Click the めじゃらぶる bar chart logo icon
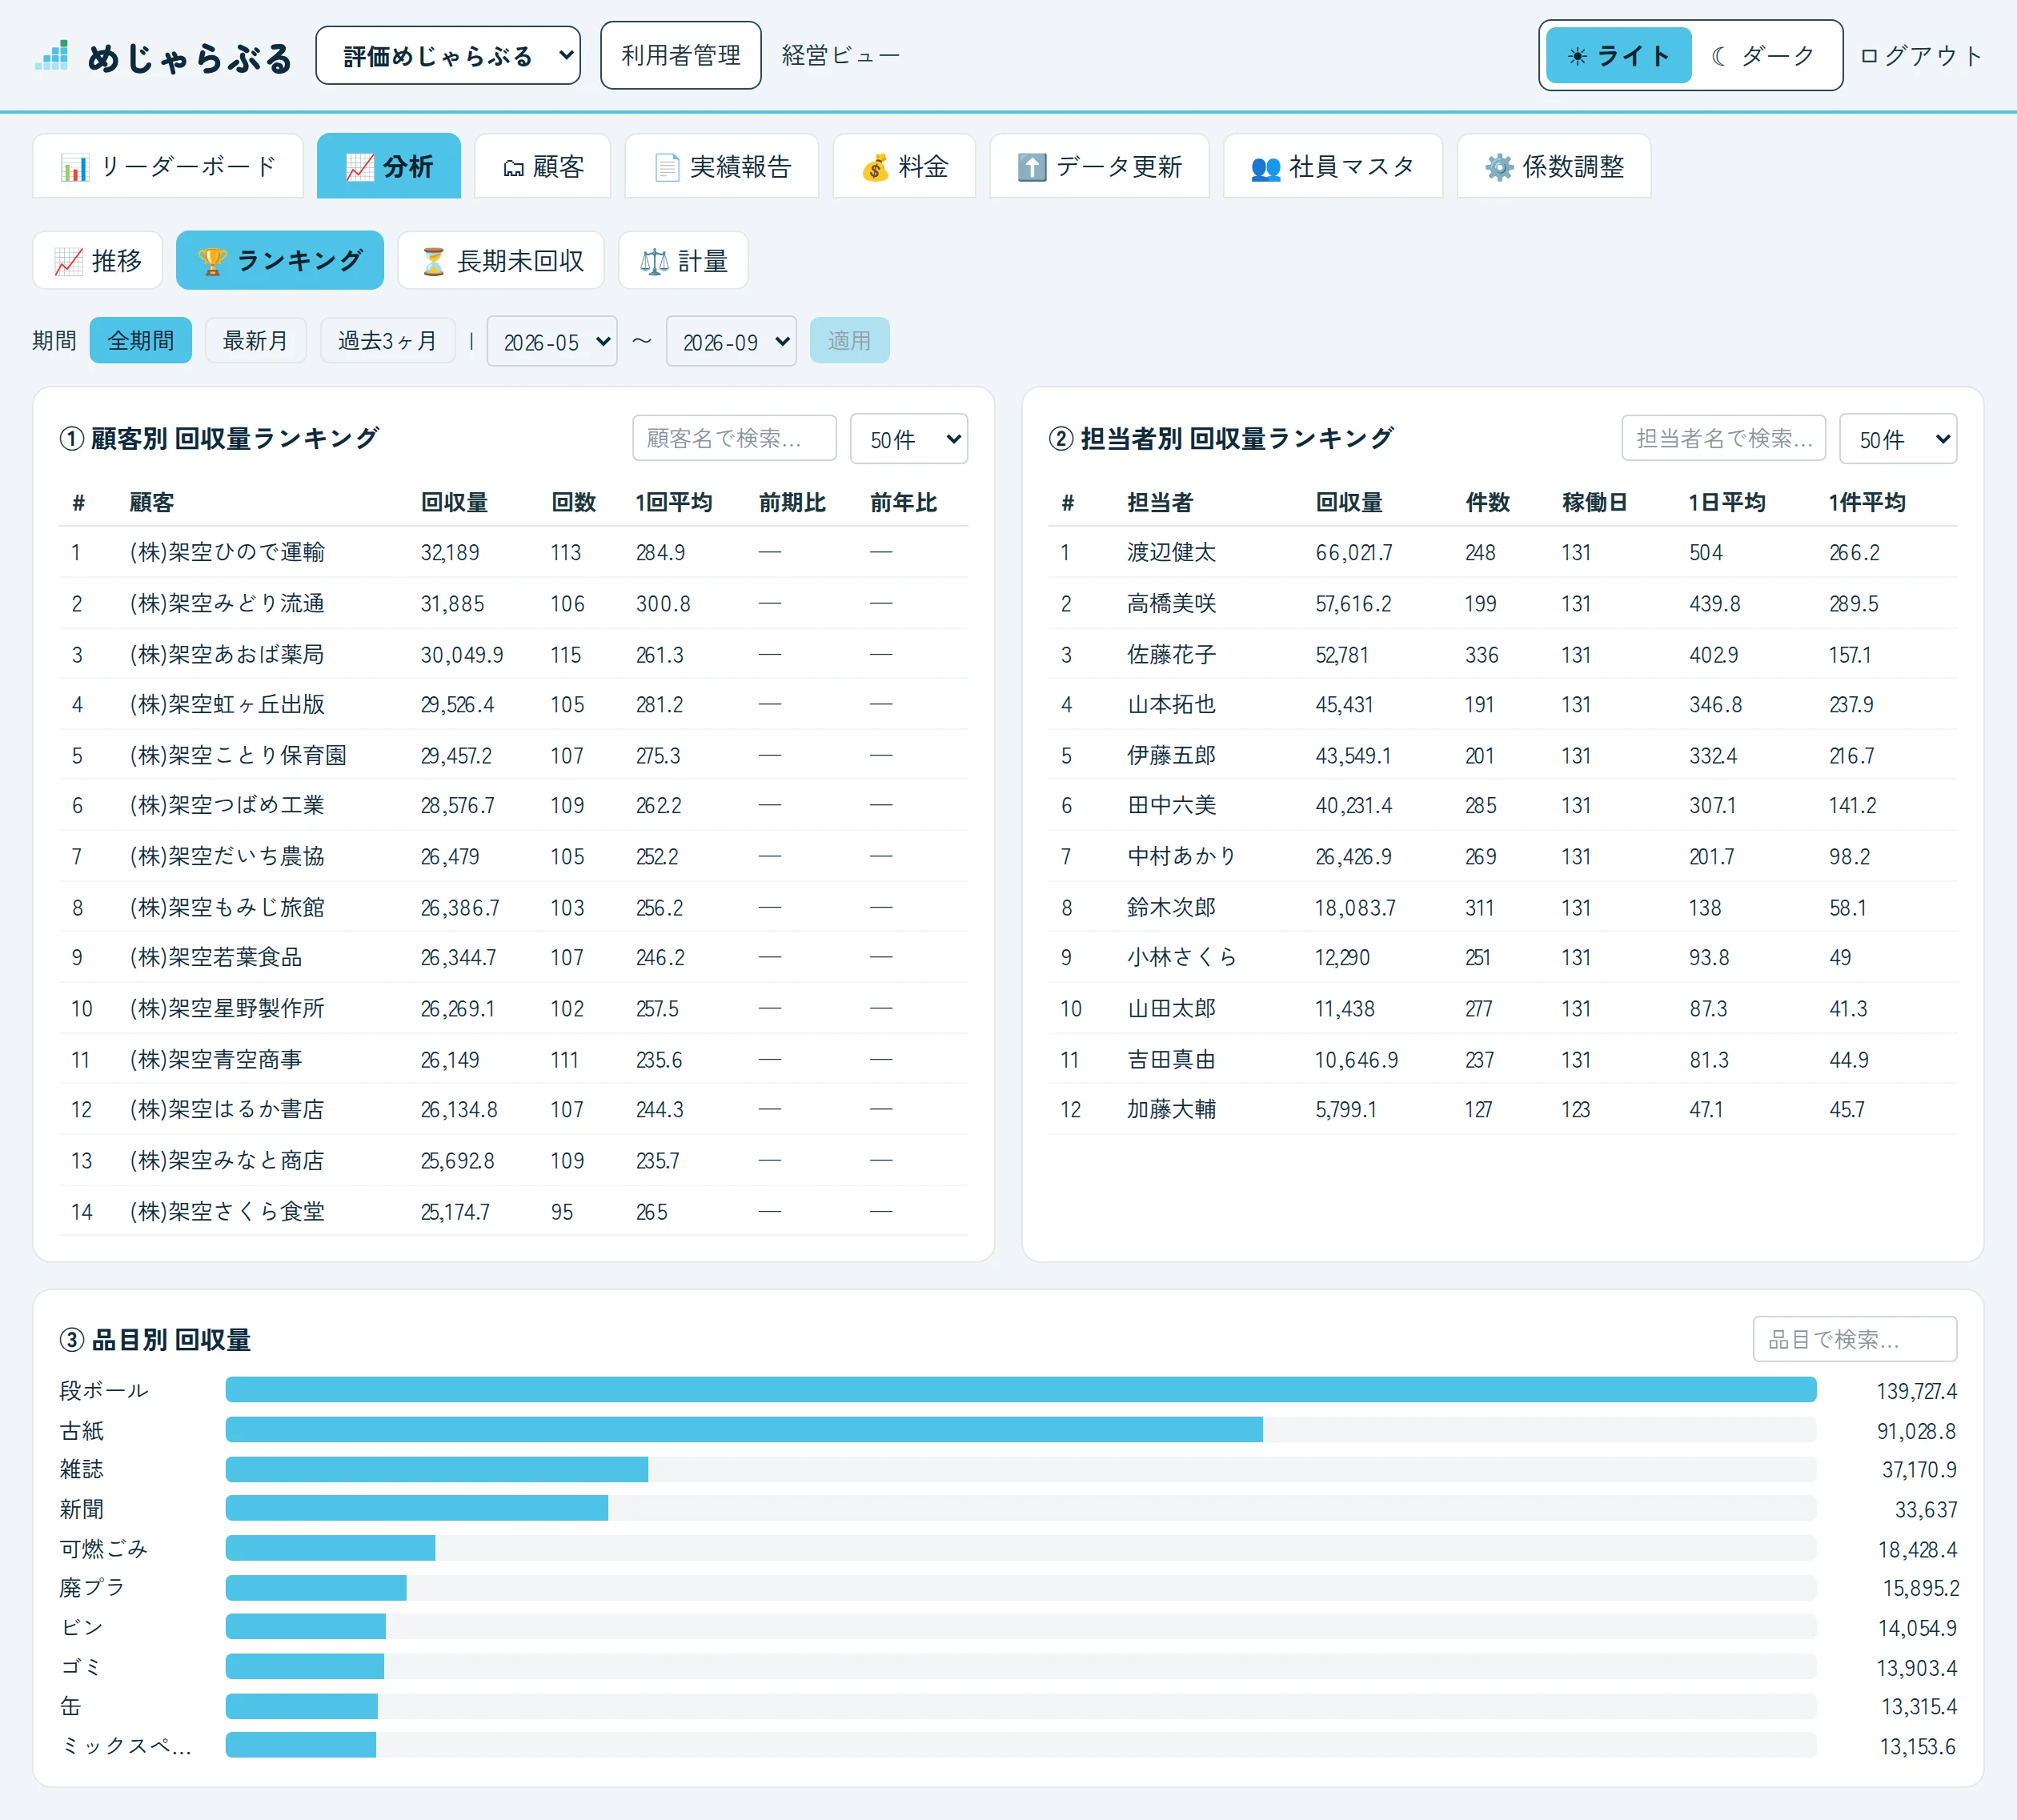2017x1820 pixels. click(52, 56)
